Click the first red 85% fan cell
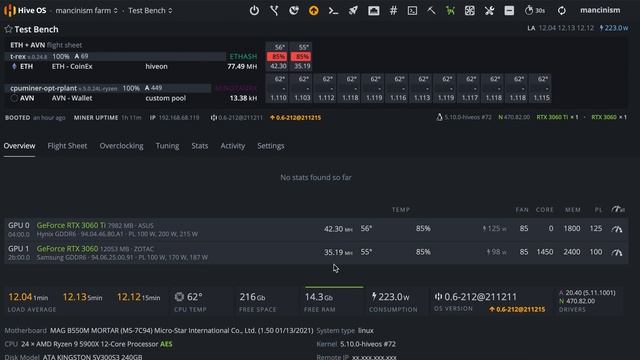Viewport: 640px width, 360px height. pos(277,56)
